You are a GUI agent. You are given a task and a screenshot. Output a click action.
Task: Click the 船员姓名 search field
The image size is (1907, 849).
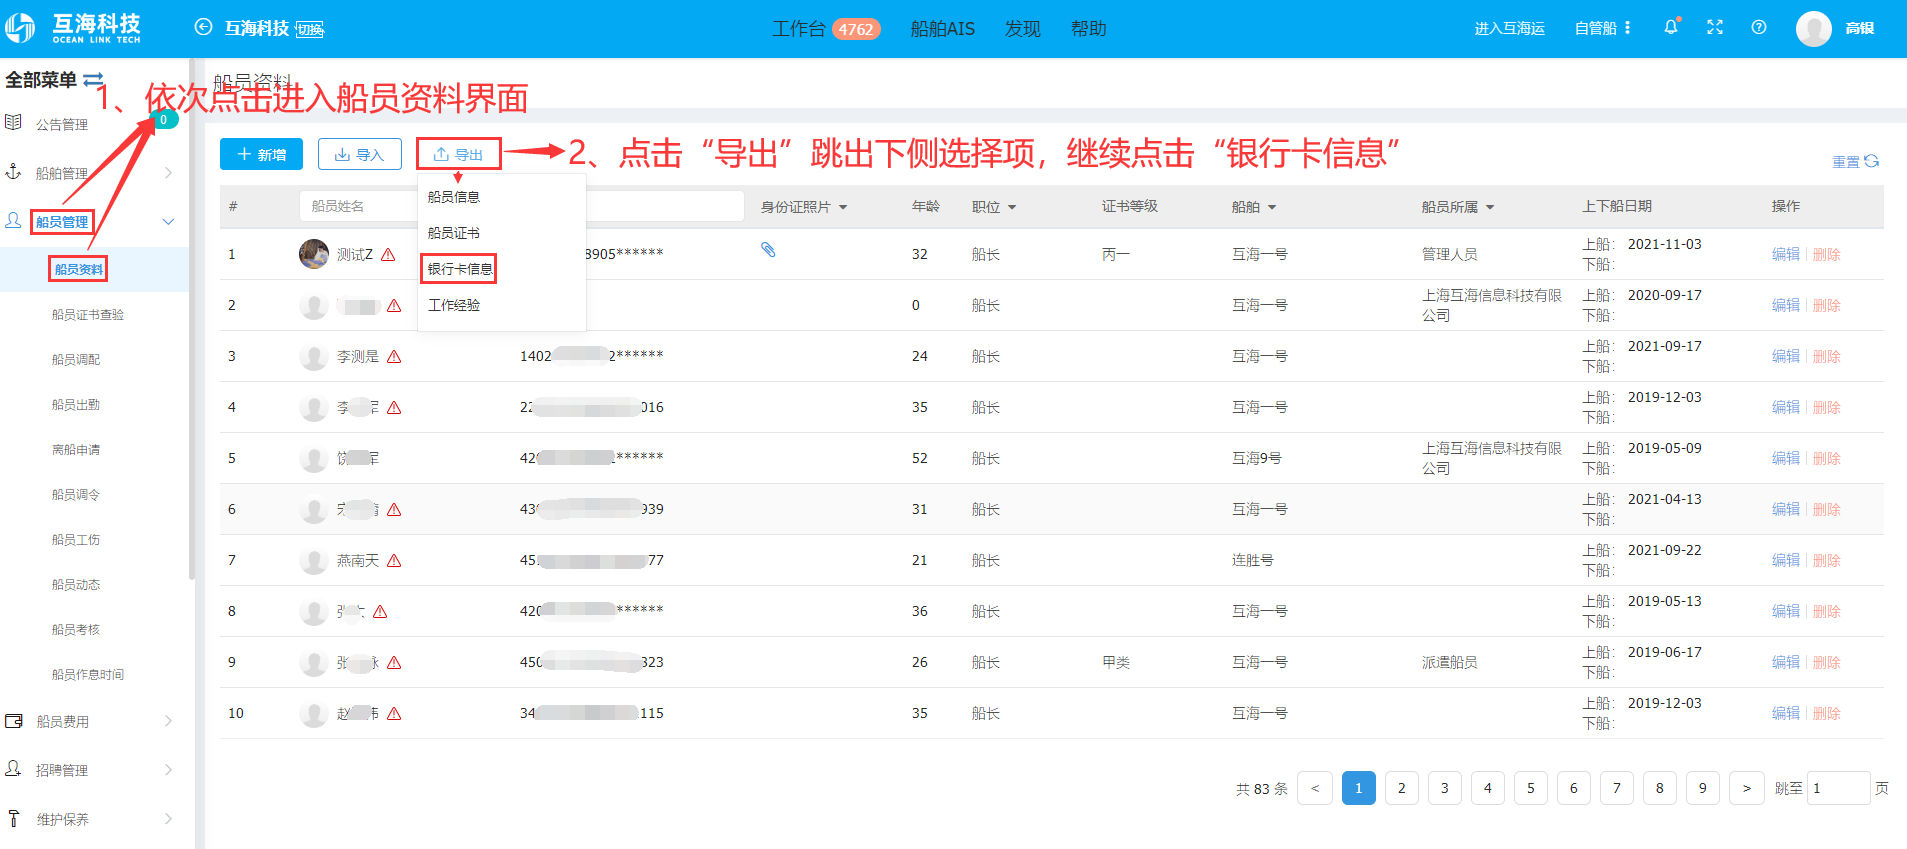[x=358, y=206]
